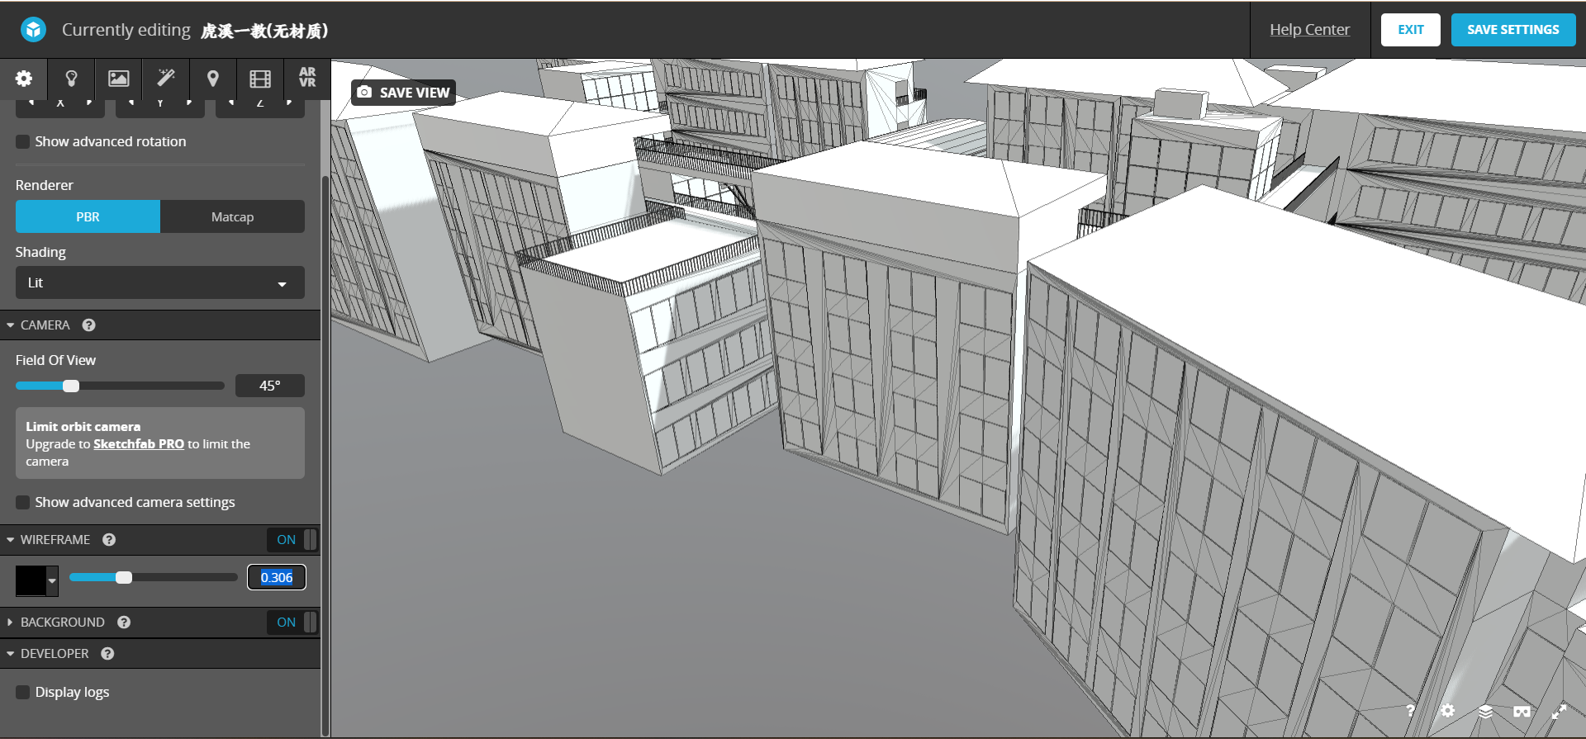Open the Shading Lit dropdown
1586x739 pixels.
(160, 283)
